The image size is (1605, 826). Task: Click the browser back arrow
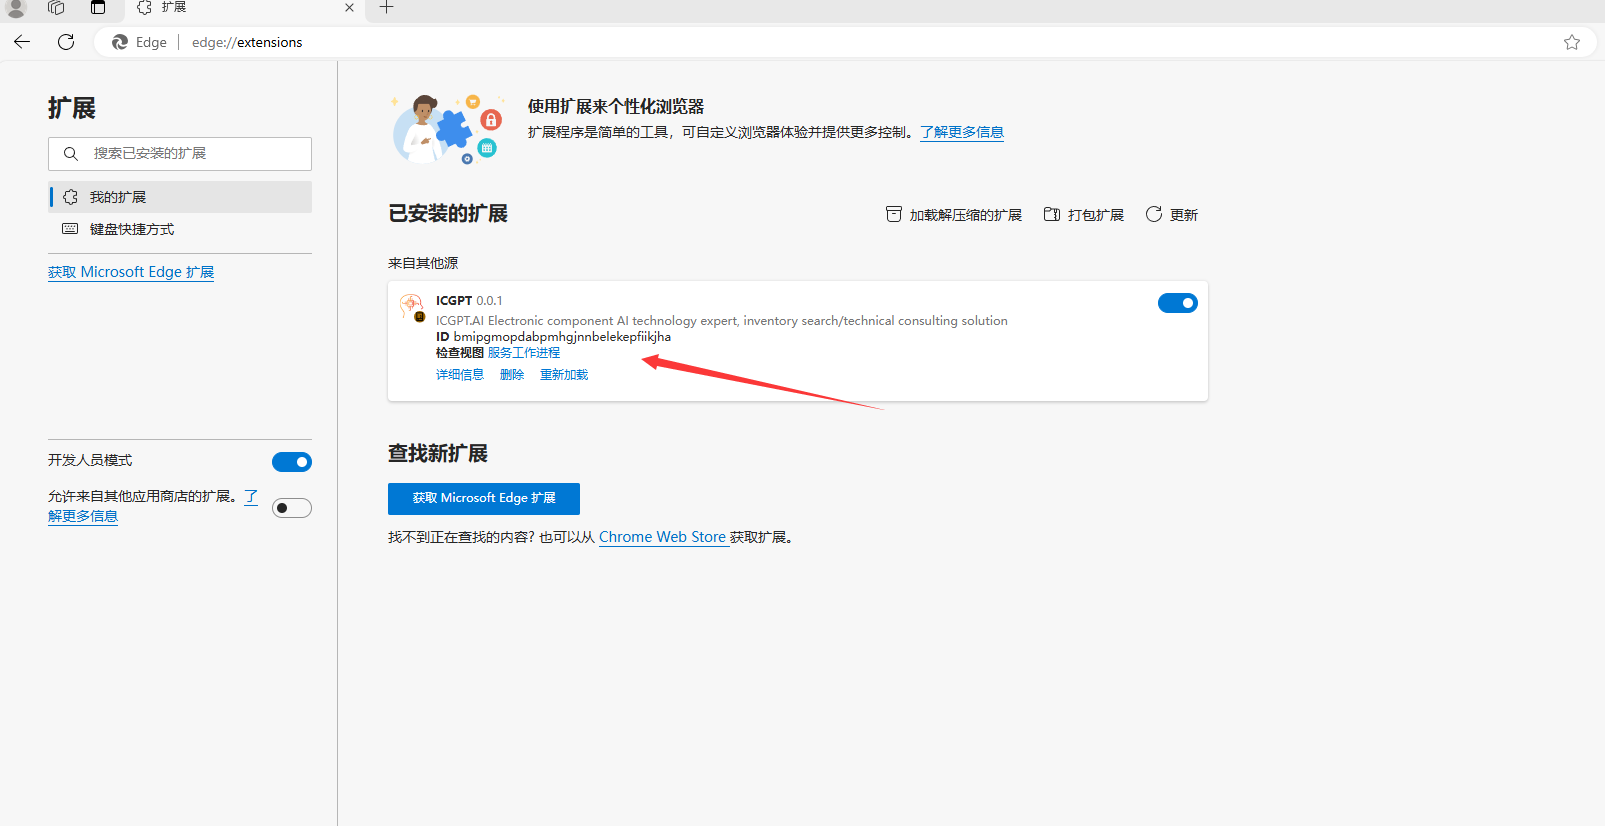pyautogui.click(x=22, y=42)
